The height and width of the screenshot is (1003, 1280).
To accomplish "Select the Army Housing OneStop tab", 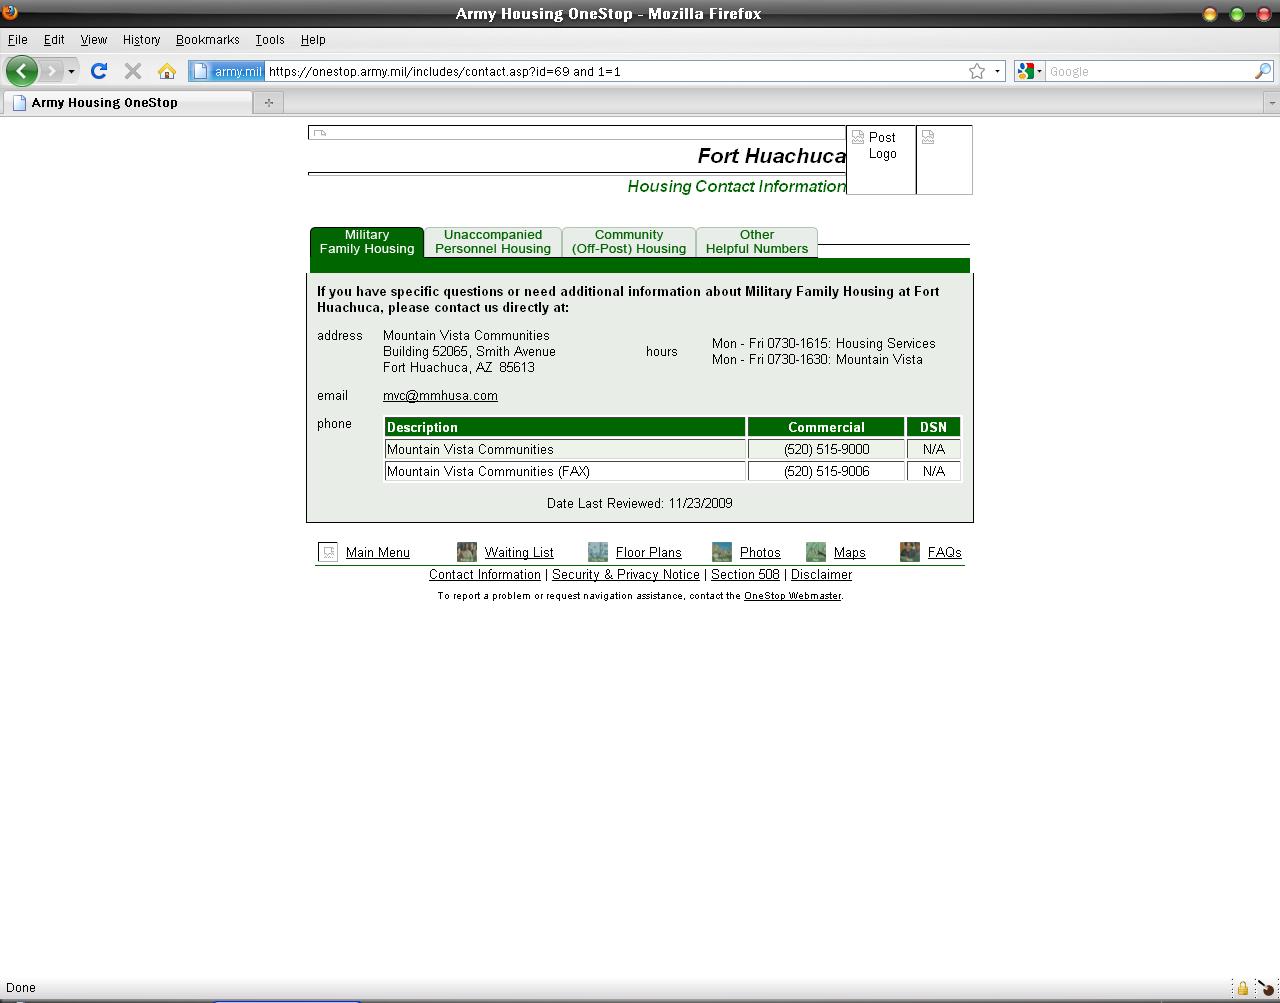I will point(127,102).
